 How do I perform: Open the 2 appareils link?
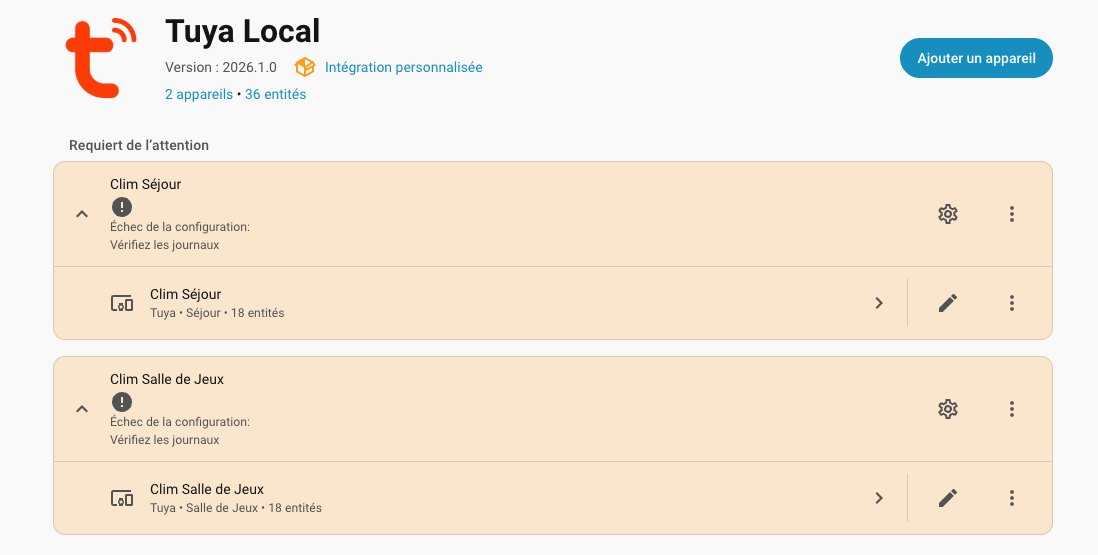pos(199,94)
